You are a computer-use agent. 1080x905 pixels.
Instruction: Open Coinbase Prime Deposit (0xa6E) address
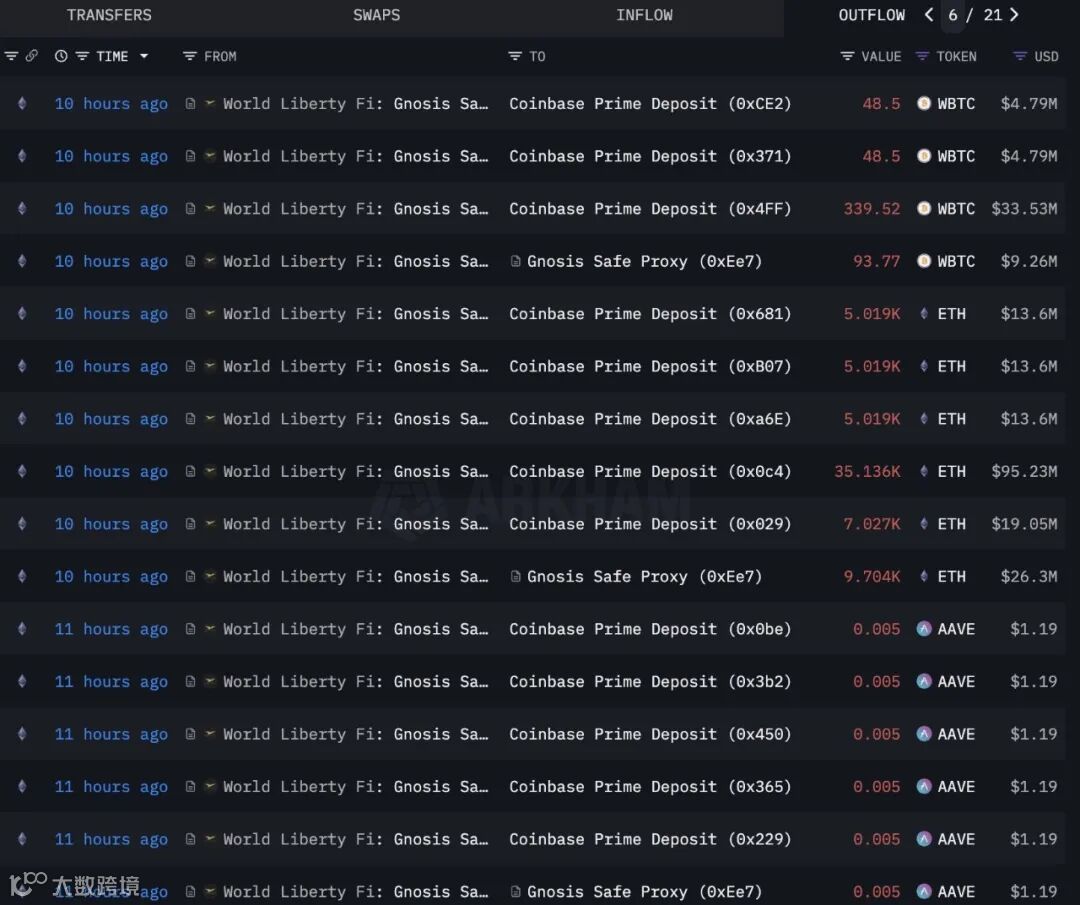point(650,419)
